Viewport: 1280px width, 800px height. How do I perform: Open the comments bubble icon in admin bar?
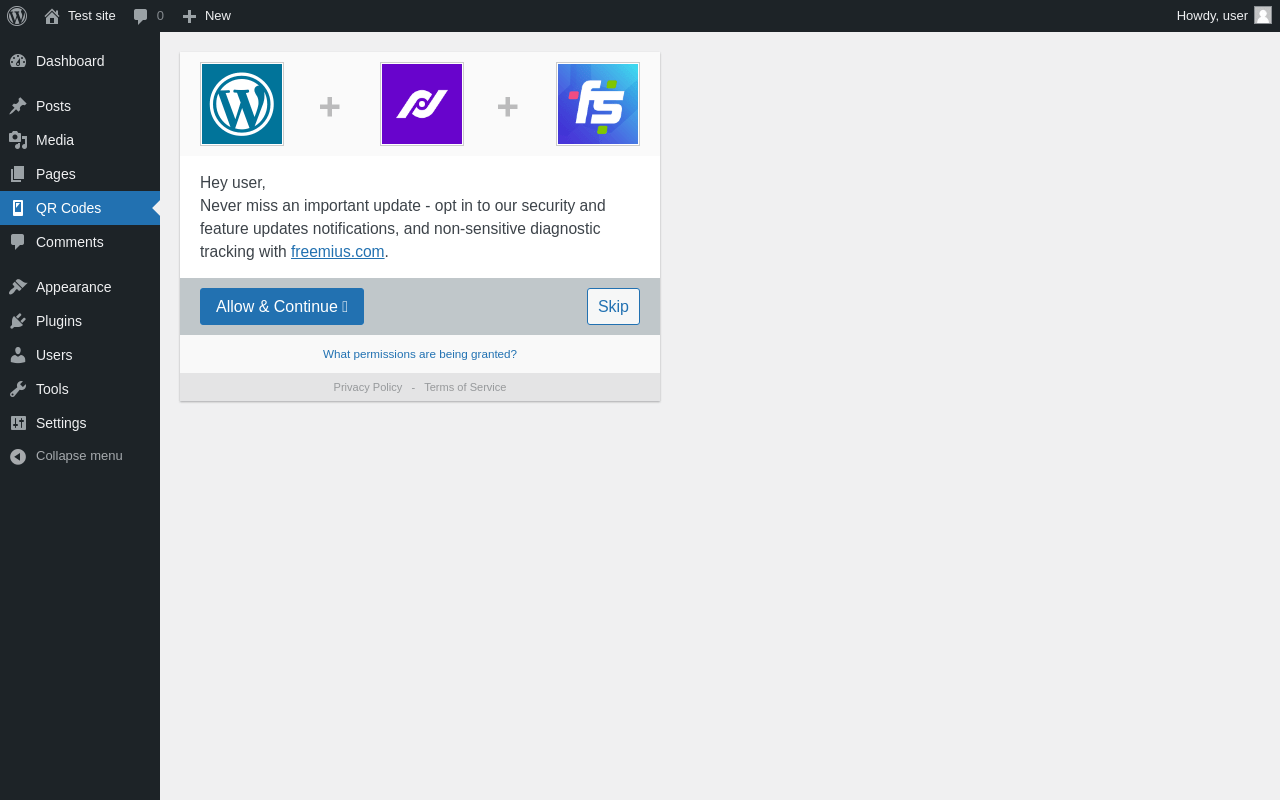pos(141,16)
